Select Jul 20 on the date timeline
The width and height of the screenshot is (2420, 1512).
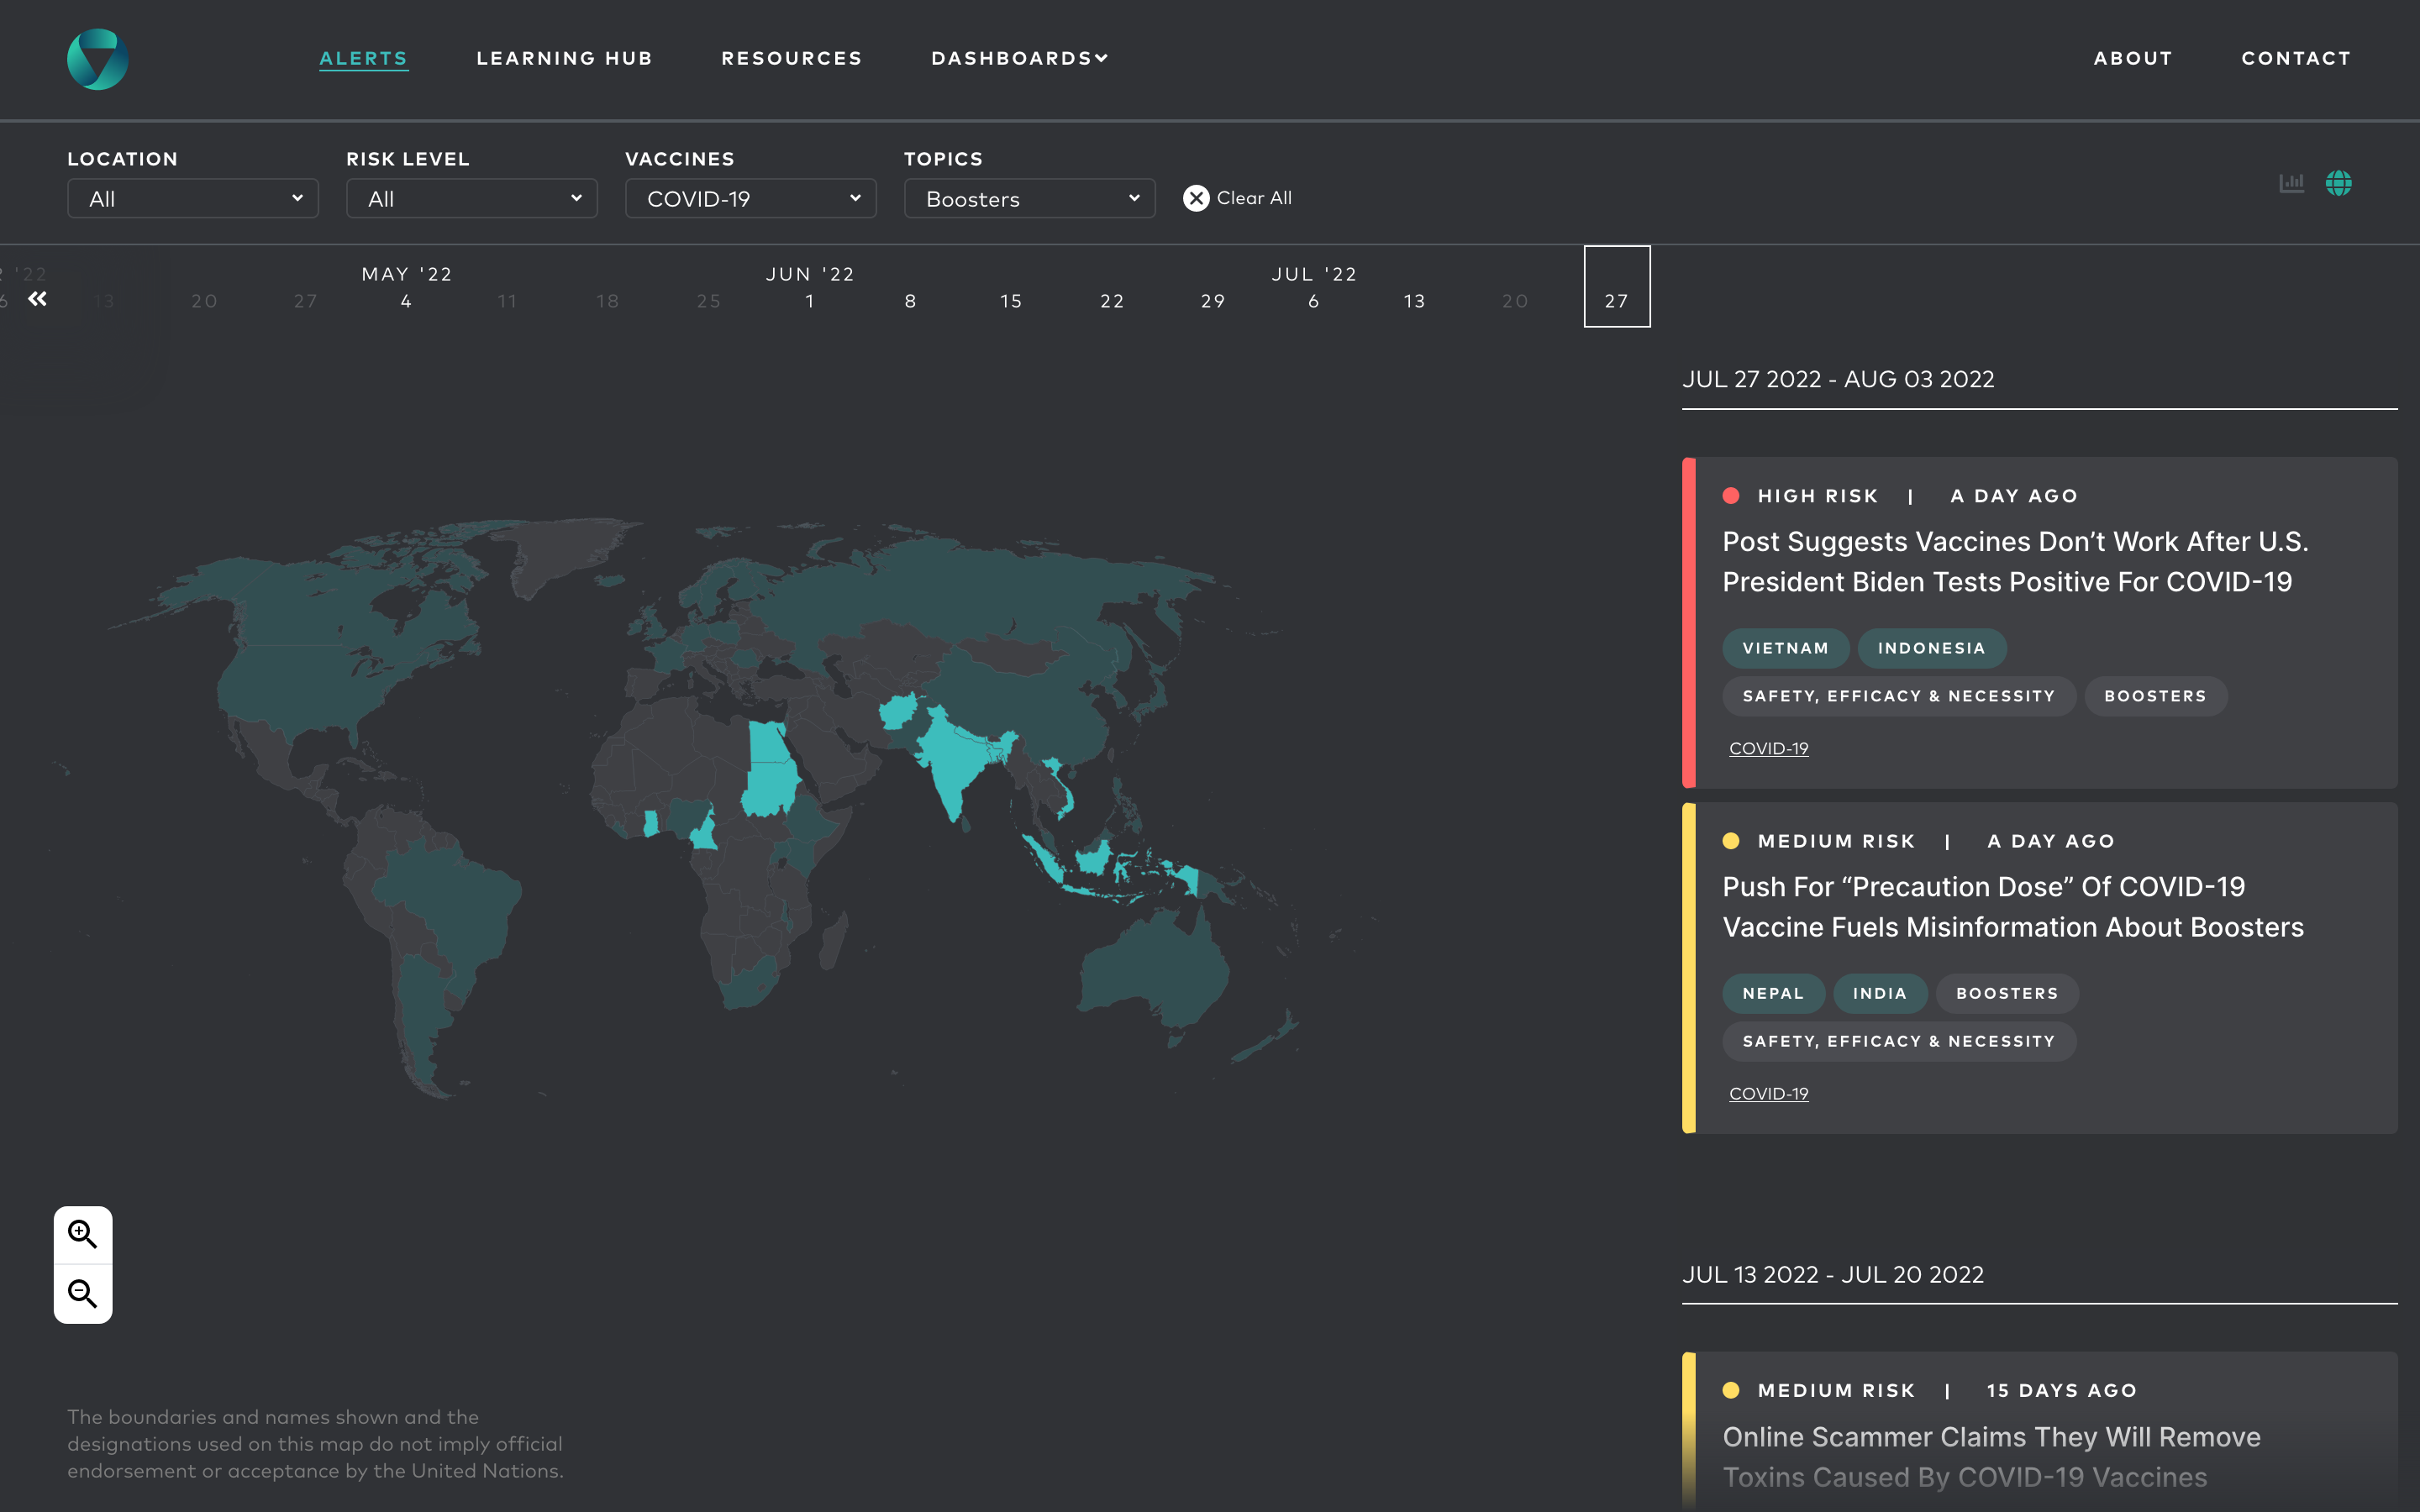tap(1513, 300)
